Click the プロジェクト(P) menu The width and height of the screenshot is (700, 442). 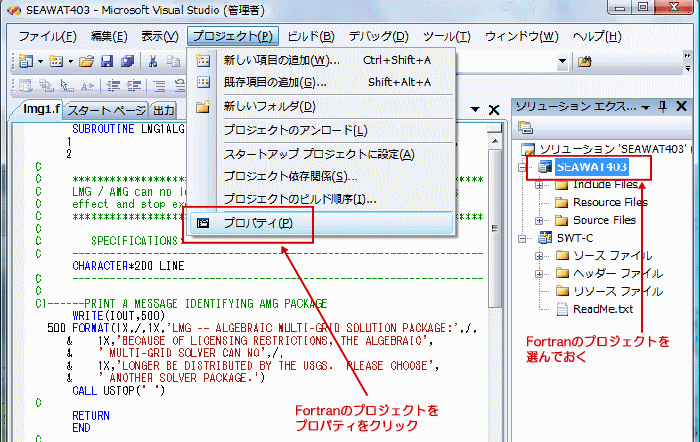(233, 36)
